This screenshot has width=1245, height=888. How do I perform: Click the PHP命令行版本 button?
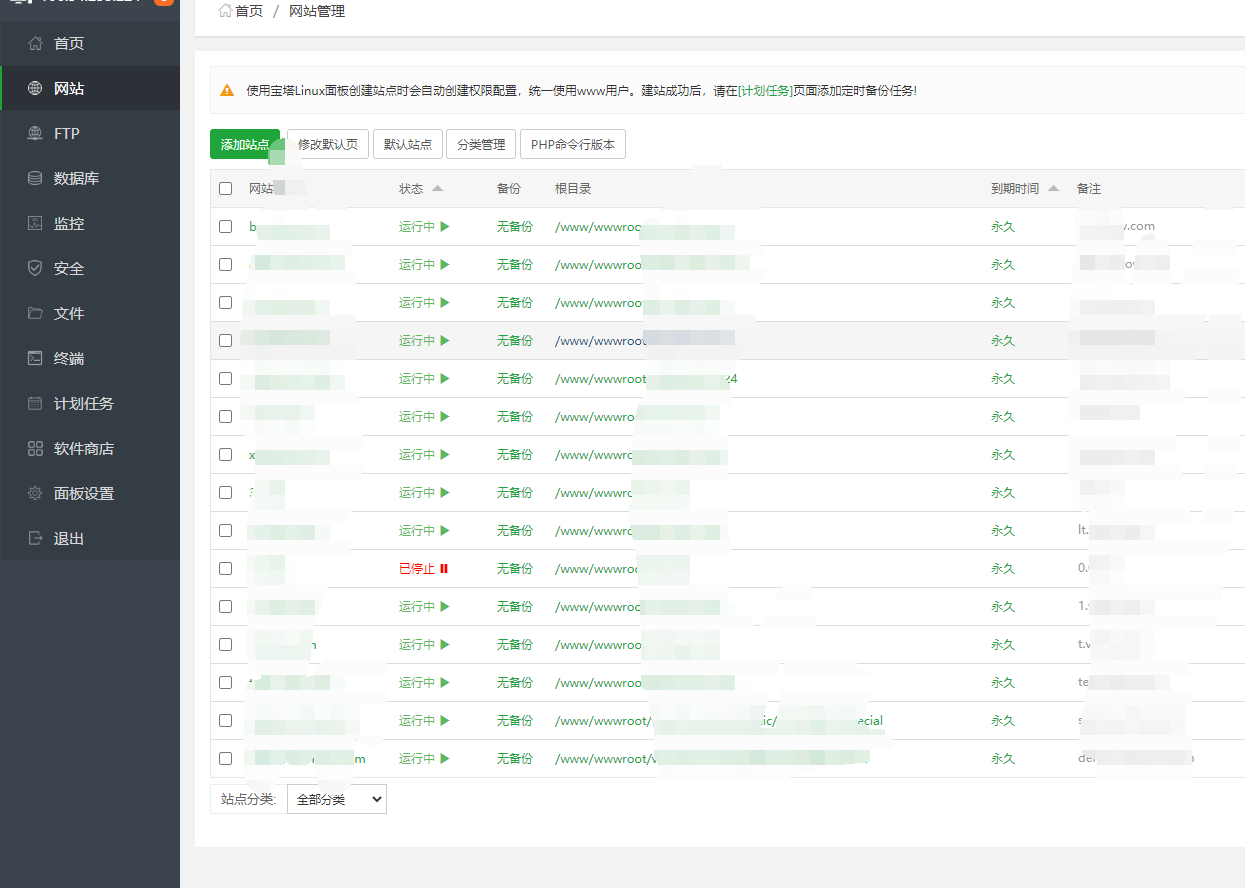click(572, 144)
